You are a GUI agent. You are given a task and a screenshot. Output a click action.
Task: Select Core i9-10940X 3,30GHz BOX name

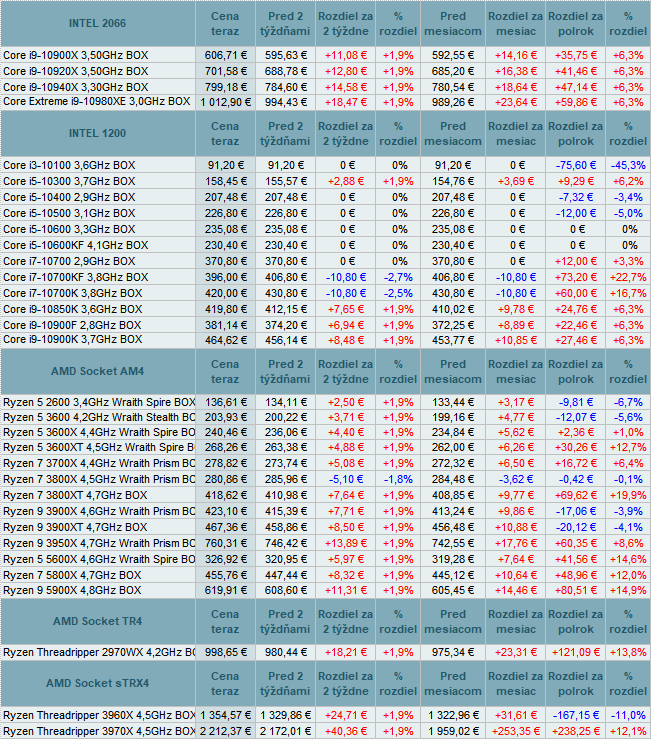pos(75,87)
